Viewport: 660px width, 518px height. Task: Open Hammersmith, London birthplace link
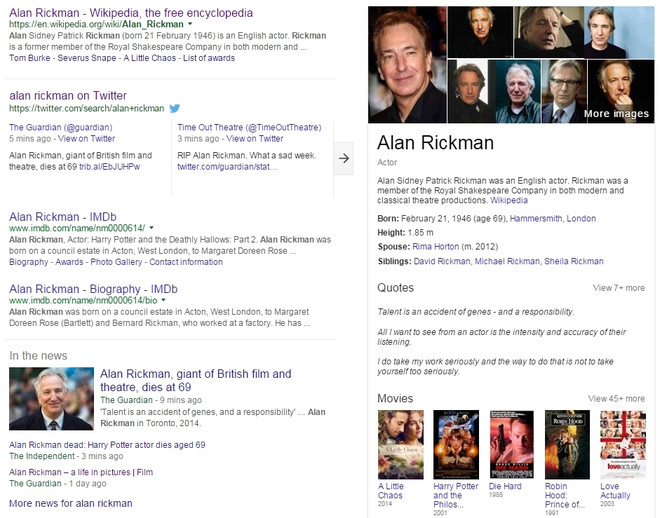[553, 218]
